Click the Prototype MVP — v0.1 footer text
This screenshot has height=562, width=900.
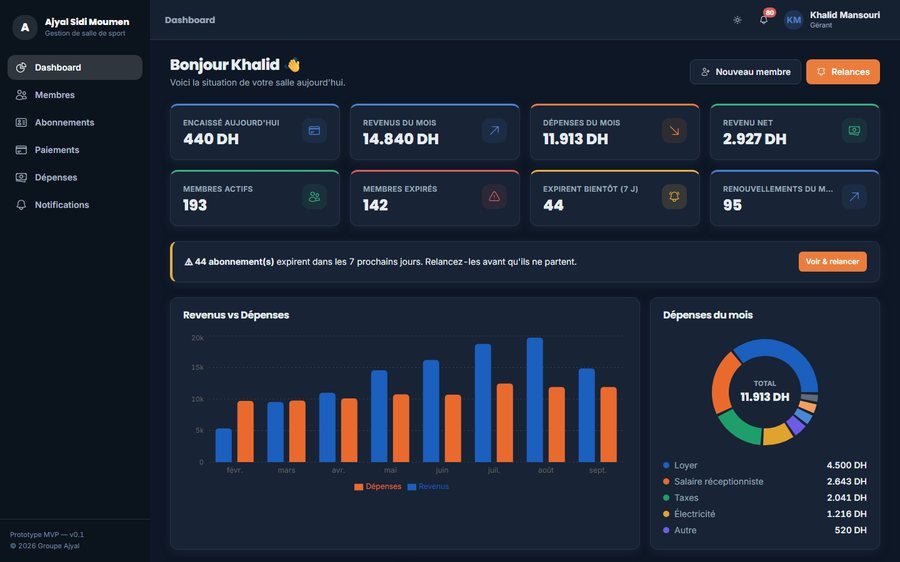pyautogui.click(x=46, y=535)
